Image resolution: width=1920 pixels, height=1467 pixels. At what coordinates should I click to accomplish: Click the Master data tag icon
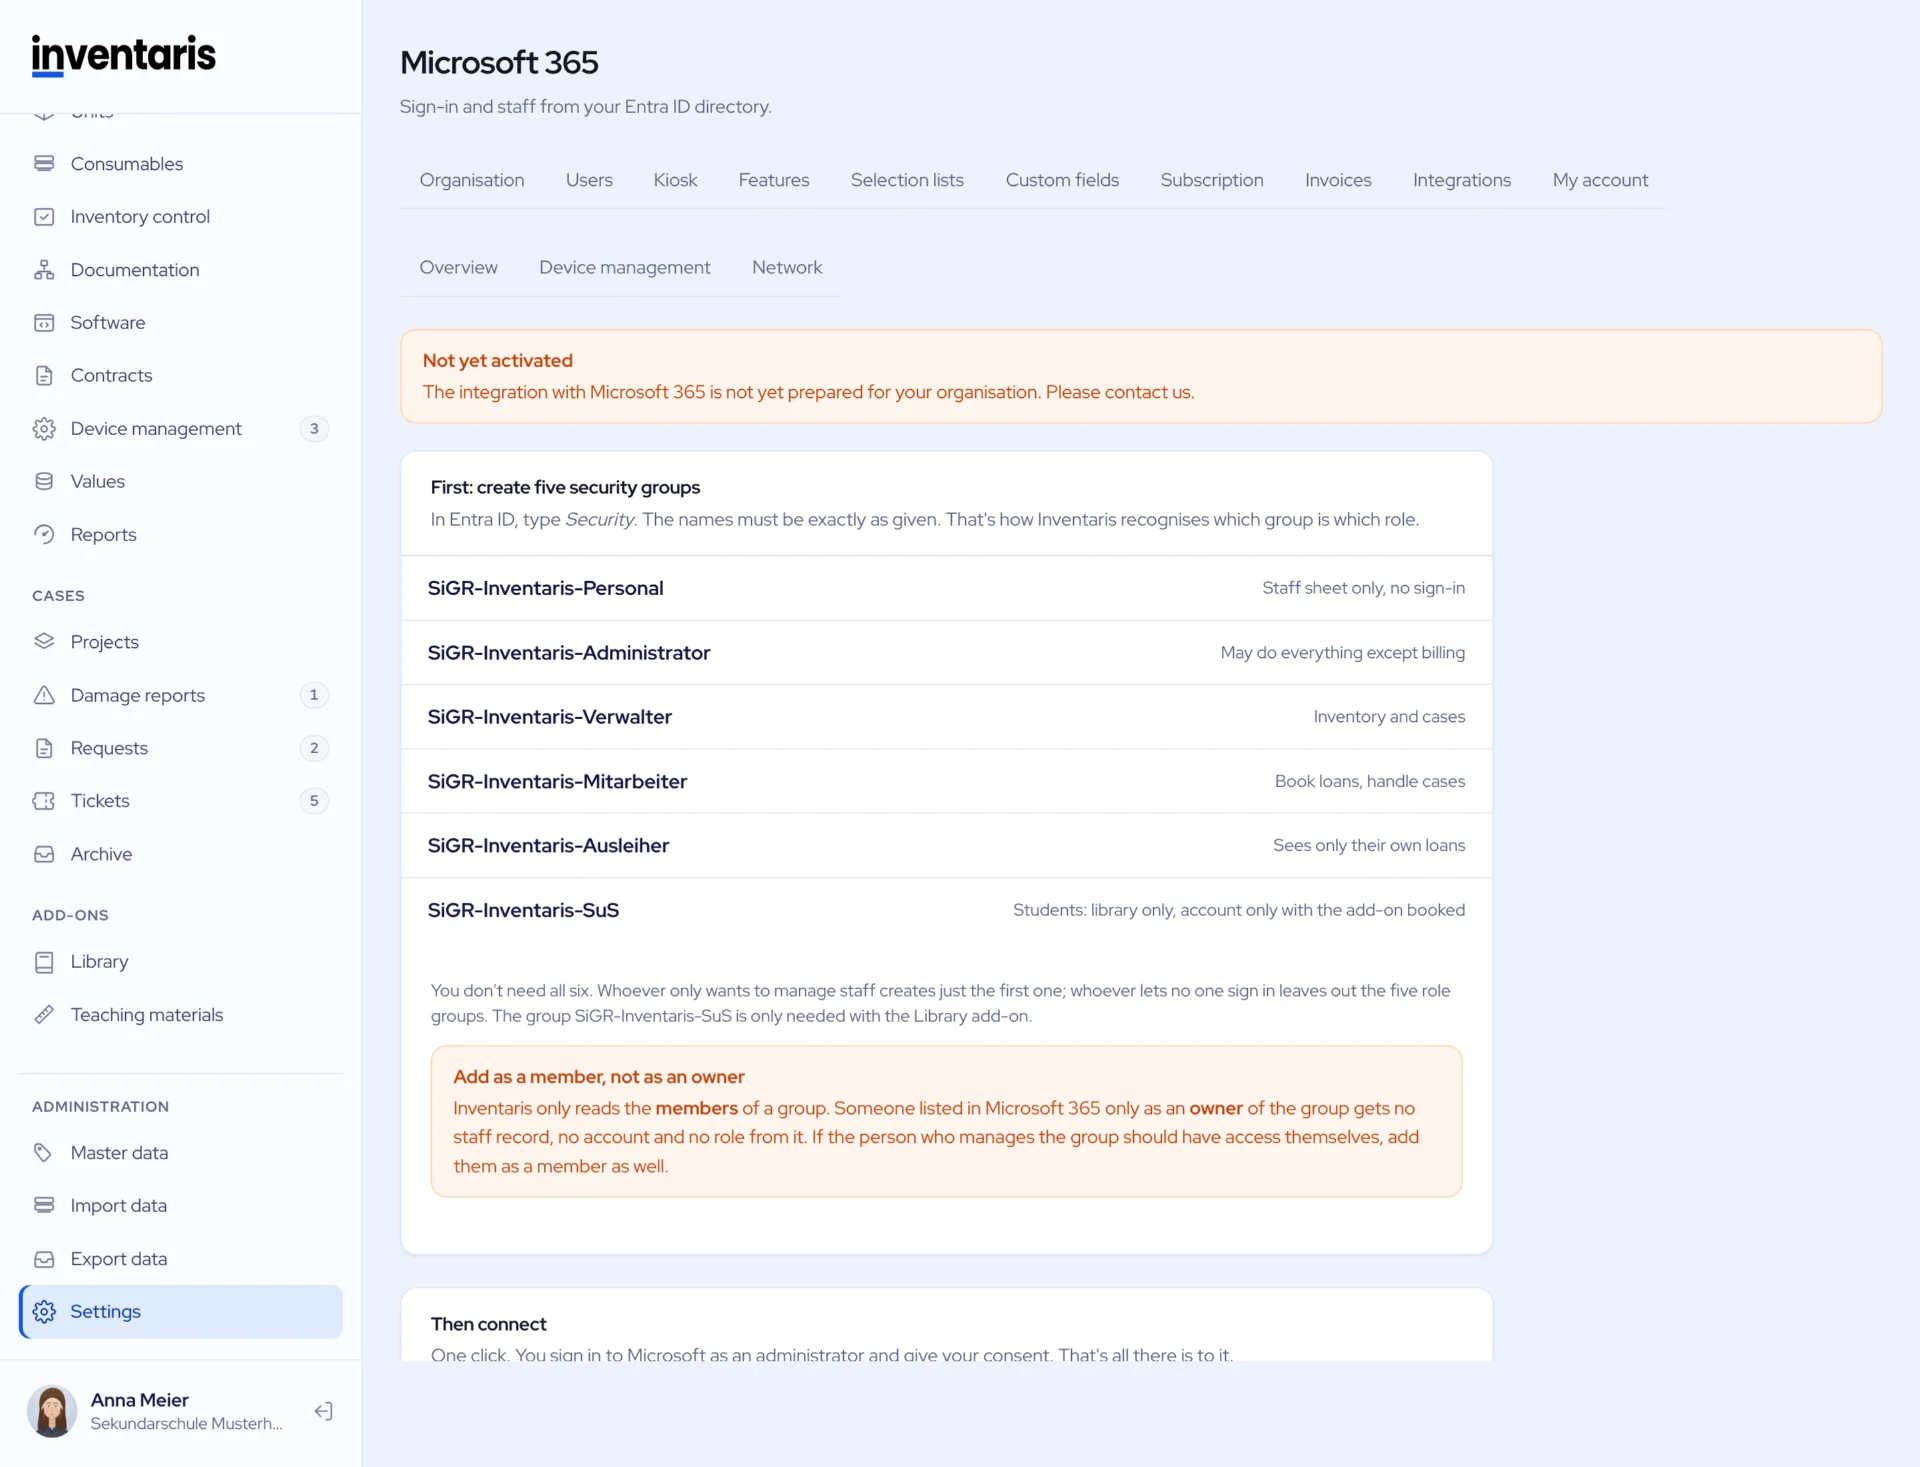point(44,1152)
